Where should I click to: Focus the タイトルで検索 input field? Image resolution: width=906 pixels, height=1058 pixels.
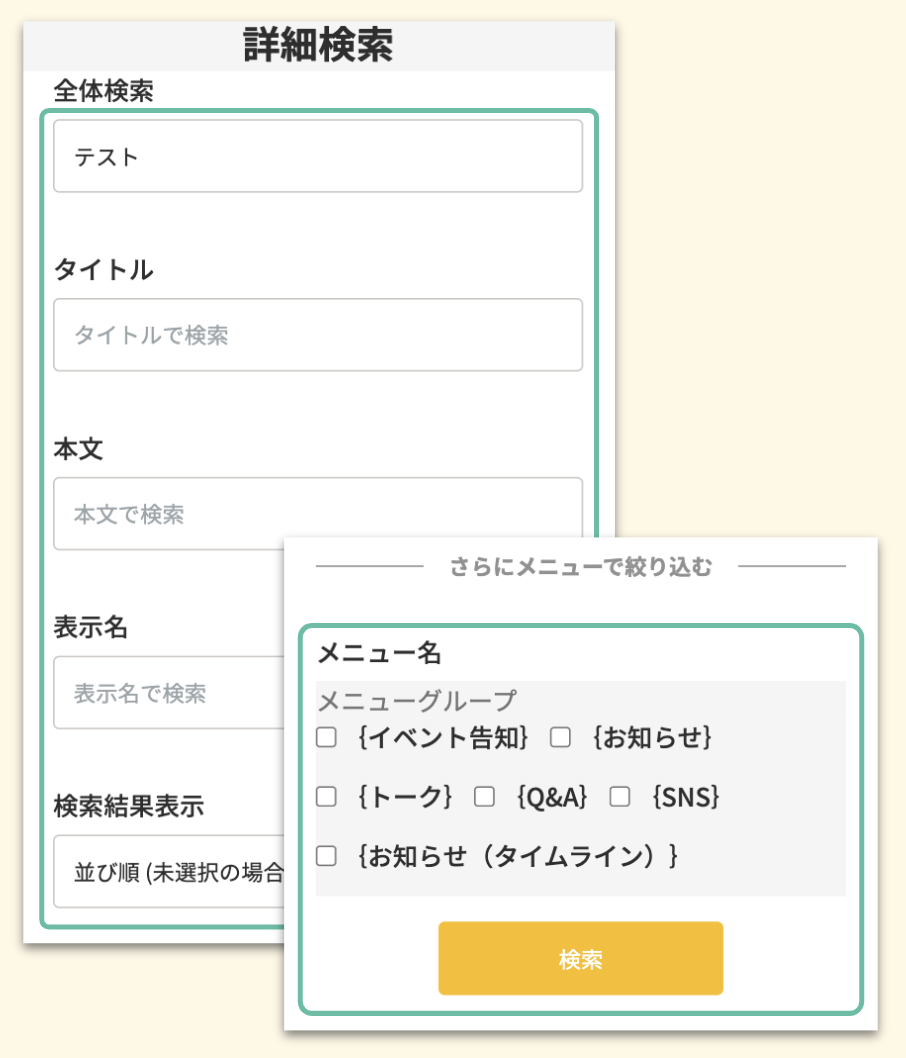click(x=317, y=335)
